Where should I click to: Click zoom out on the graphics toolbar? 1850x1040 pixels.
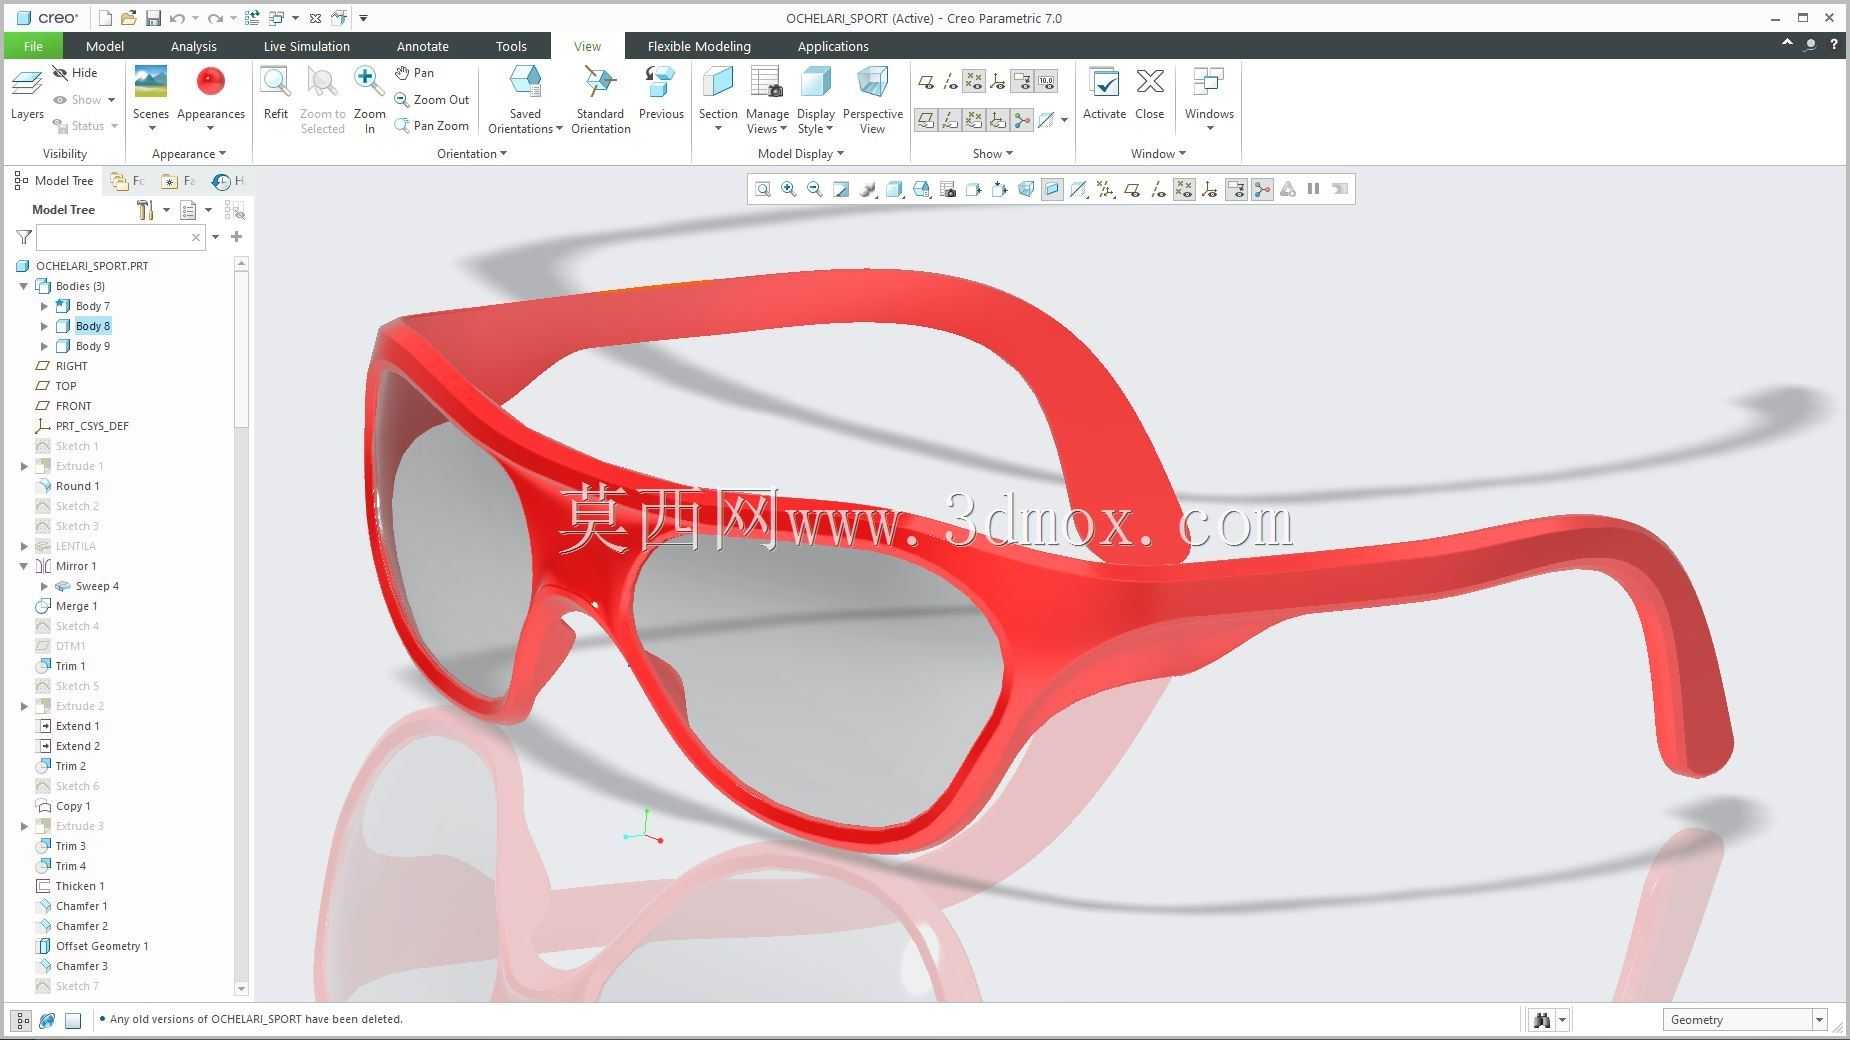(x=815, y=189)
